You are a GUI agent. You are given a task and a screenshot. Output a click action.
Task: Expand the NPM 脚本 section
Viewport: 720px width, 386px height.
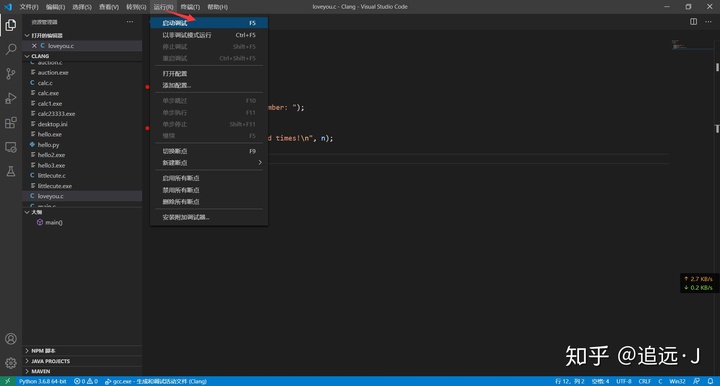pos(82,351)
